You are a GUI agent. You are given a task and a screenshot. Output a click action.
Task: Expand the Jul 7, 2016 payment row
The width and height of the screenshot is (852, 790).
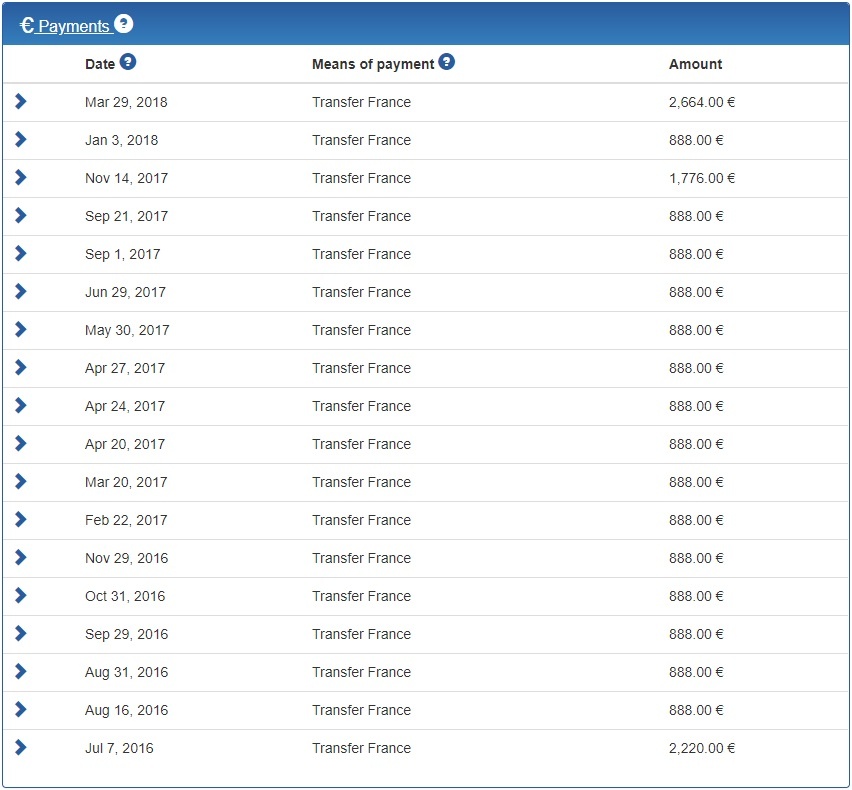click(x=21, y=747)
